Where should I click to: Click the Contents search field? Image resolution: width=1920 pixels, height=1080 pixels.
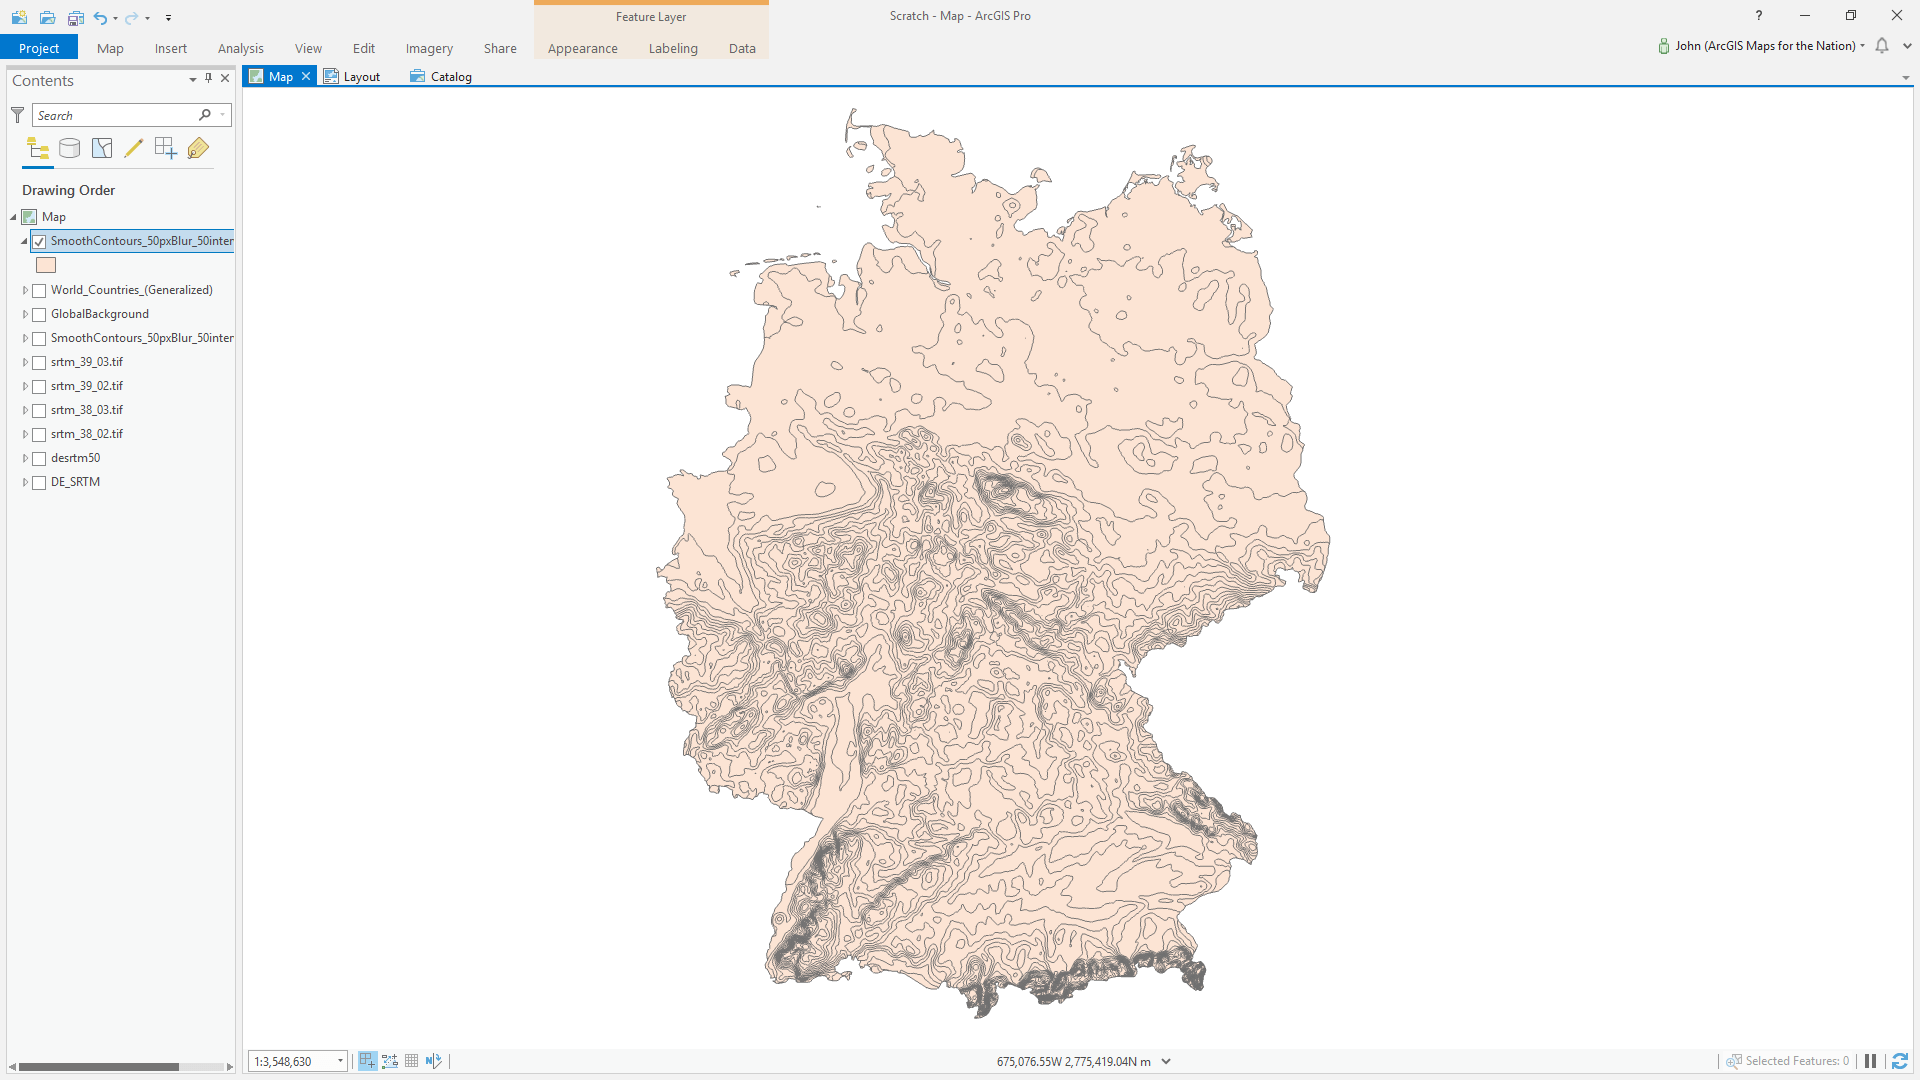[x=115, y=115]
